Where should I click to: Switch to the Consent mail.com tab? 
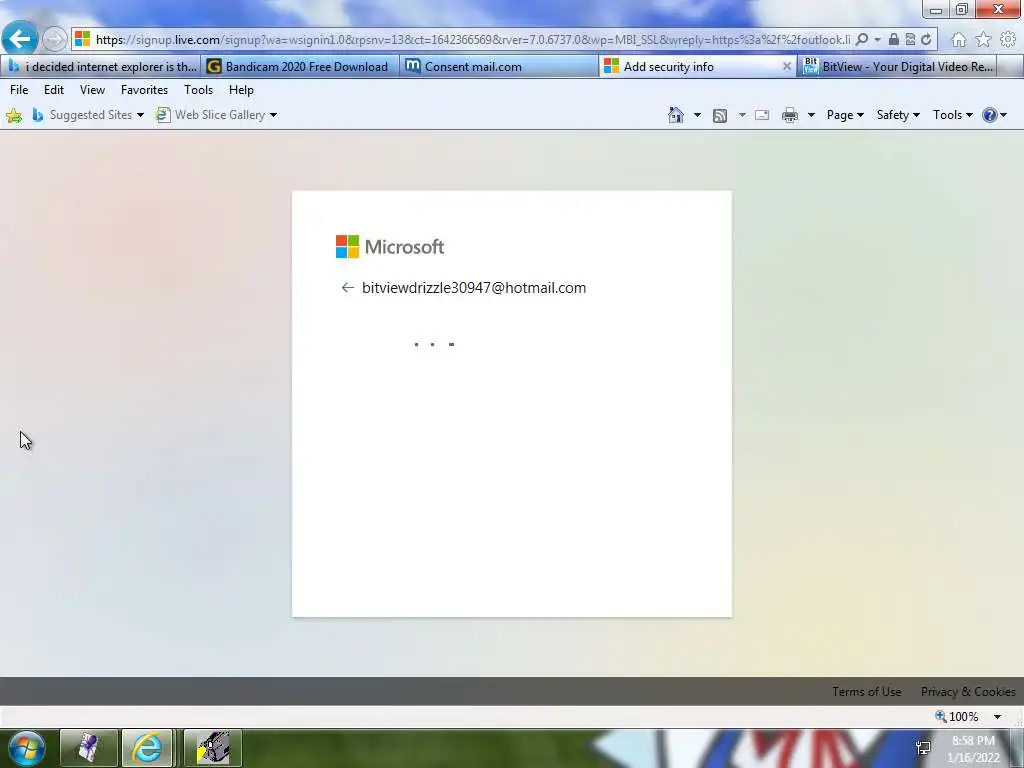(x=499, y=67)
